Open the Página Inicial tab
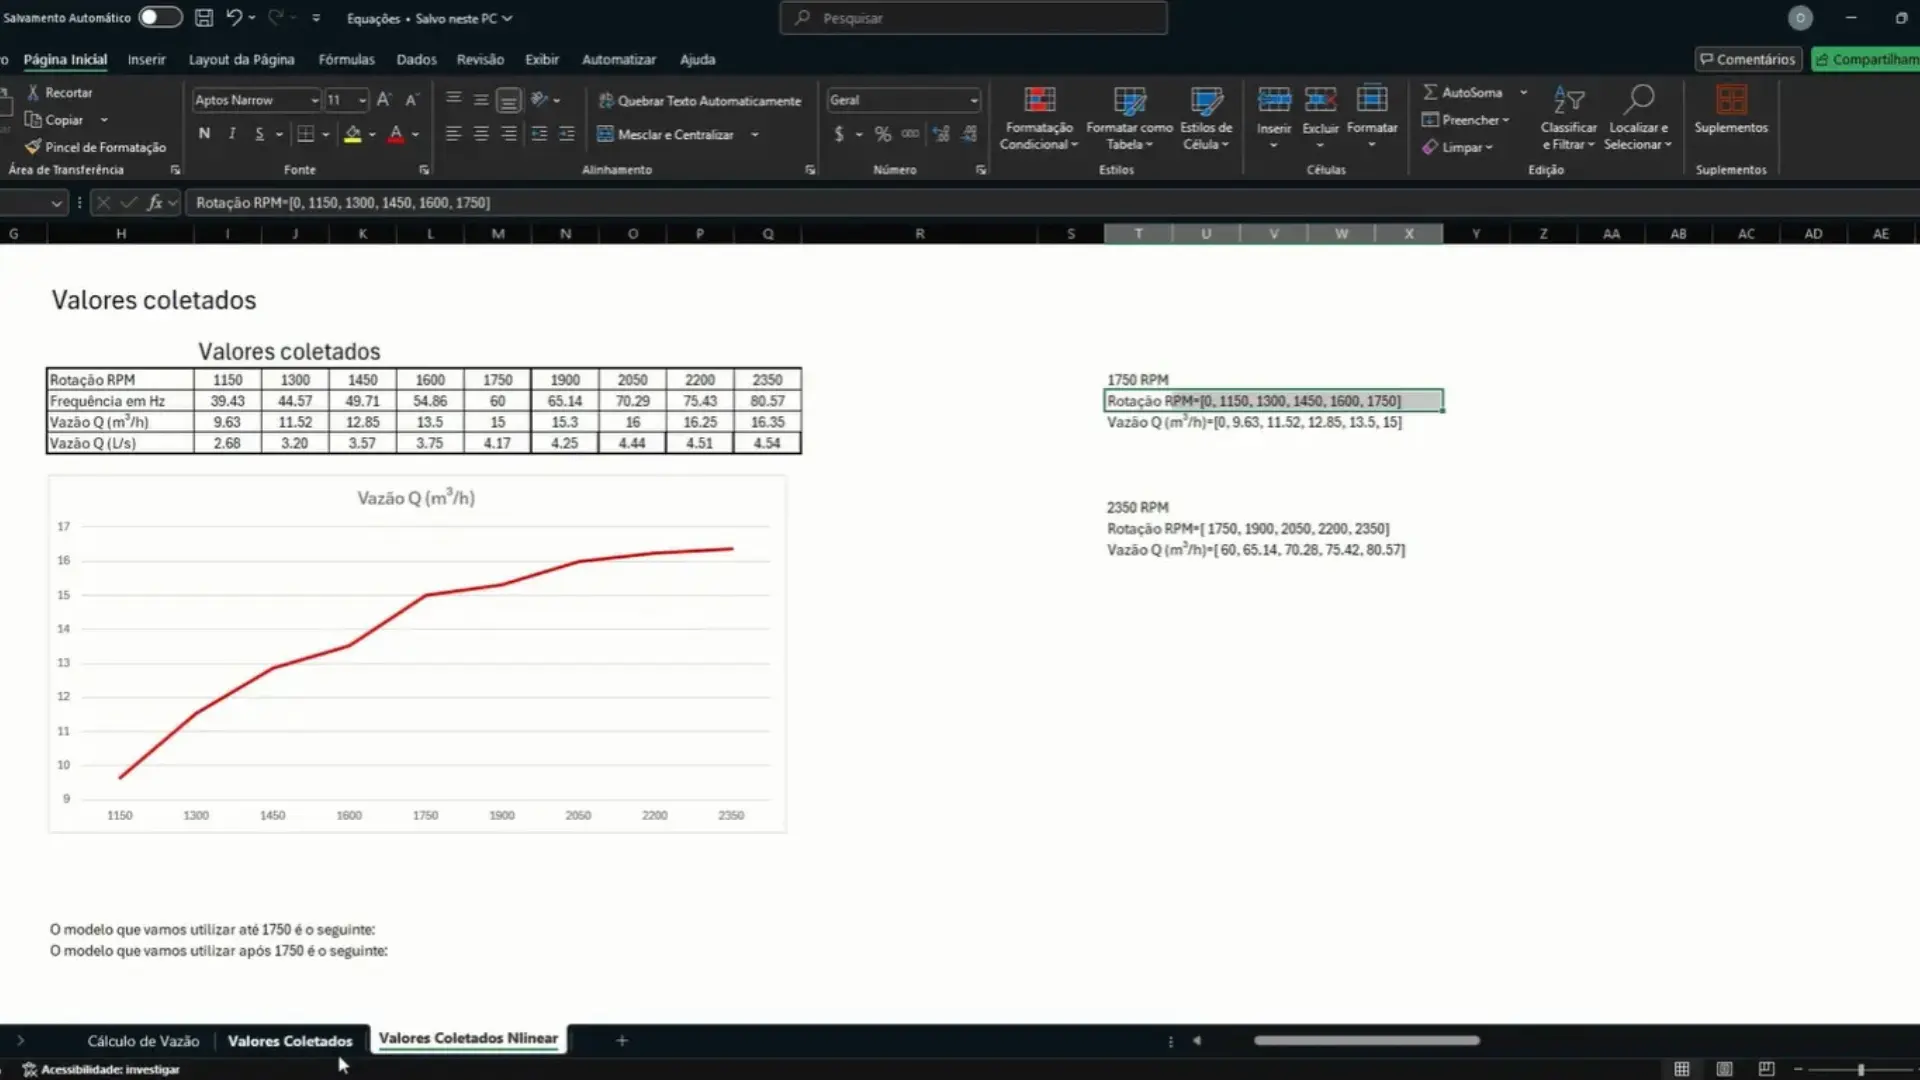This screenshot has height=1080, width=1920. point(65,59)
